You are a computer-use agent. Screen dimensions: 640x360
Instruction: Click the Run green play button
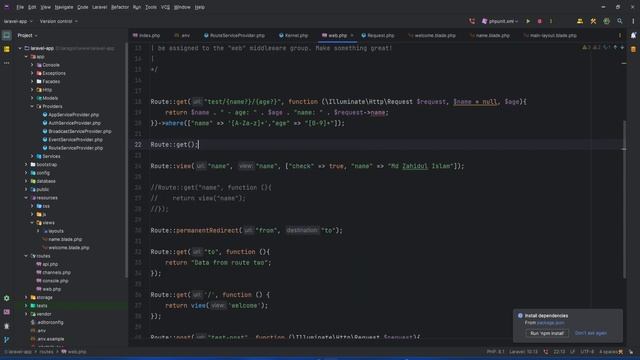click(528, 21)
